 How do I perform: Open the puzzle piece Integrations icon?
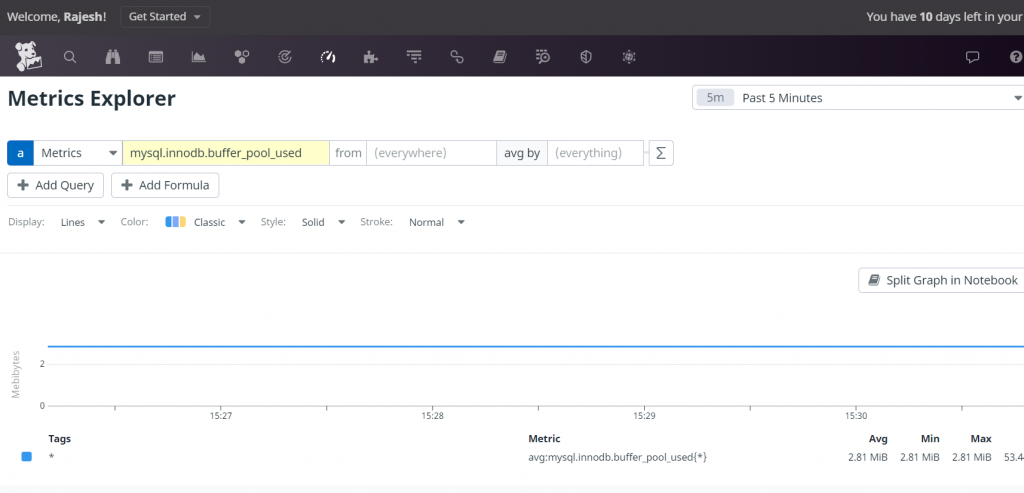pos(371,57)
